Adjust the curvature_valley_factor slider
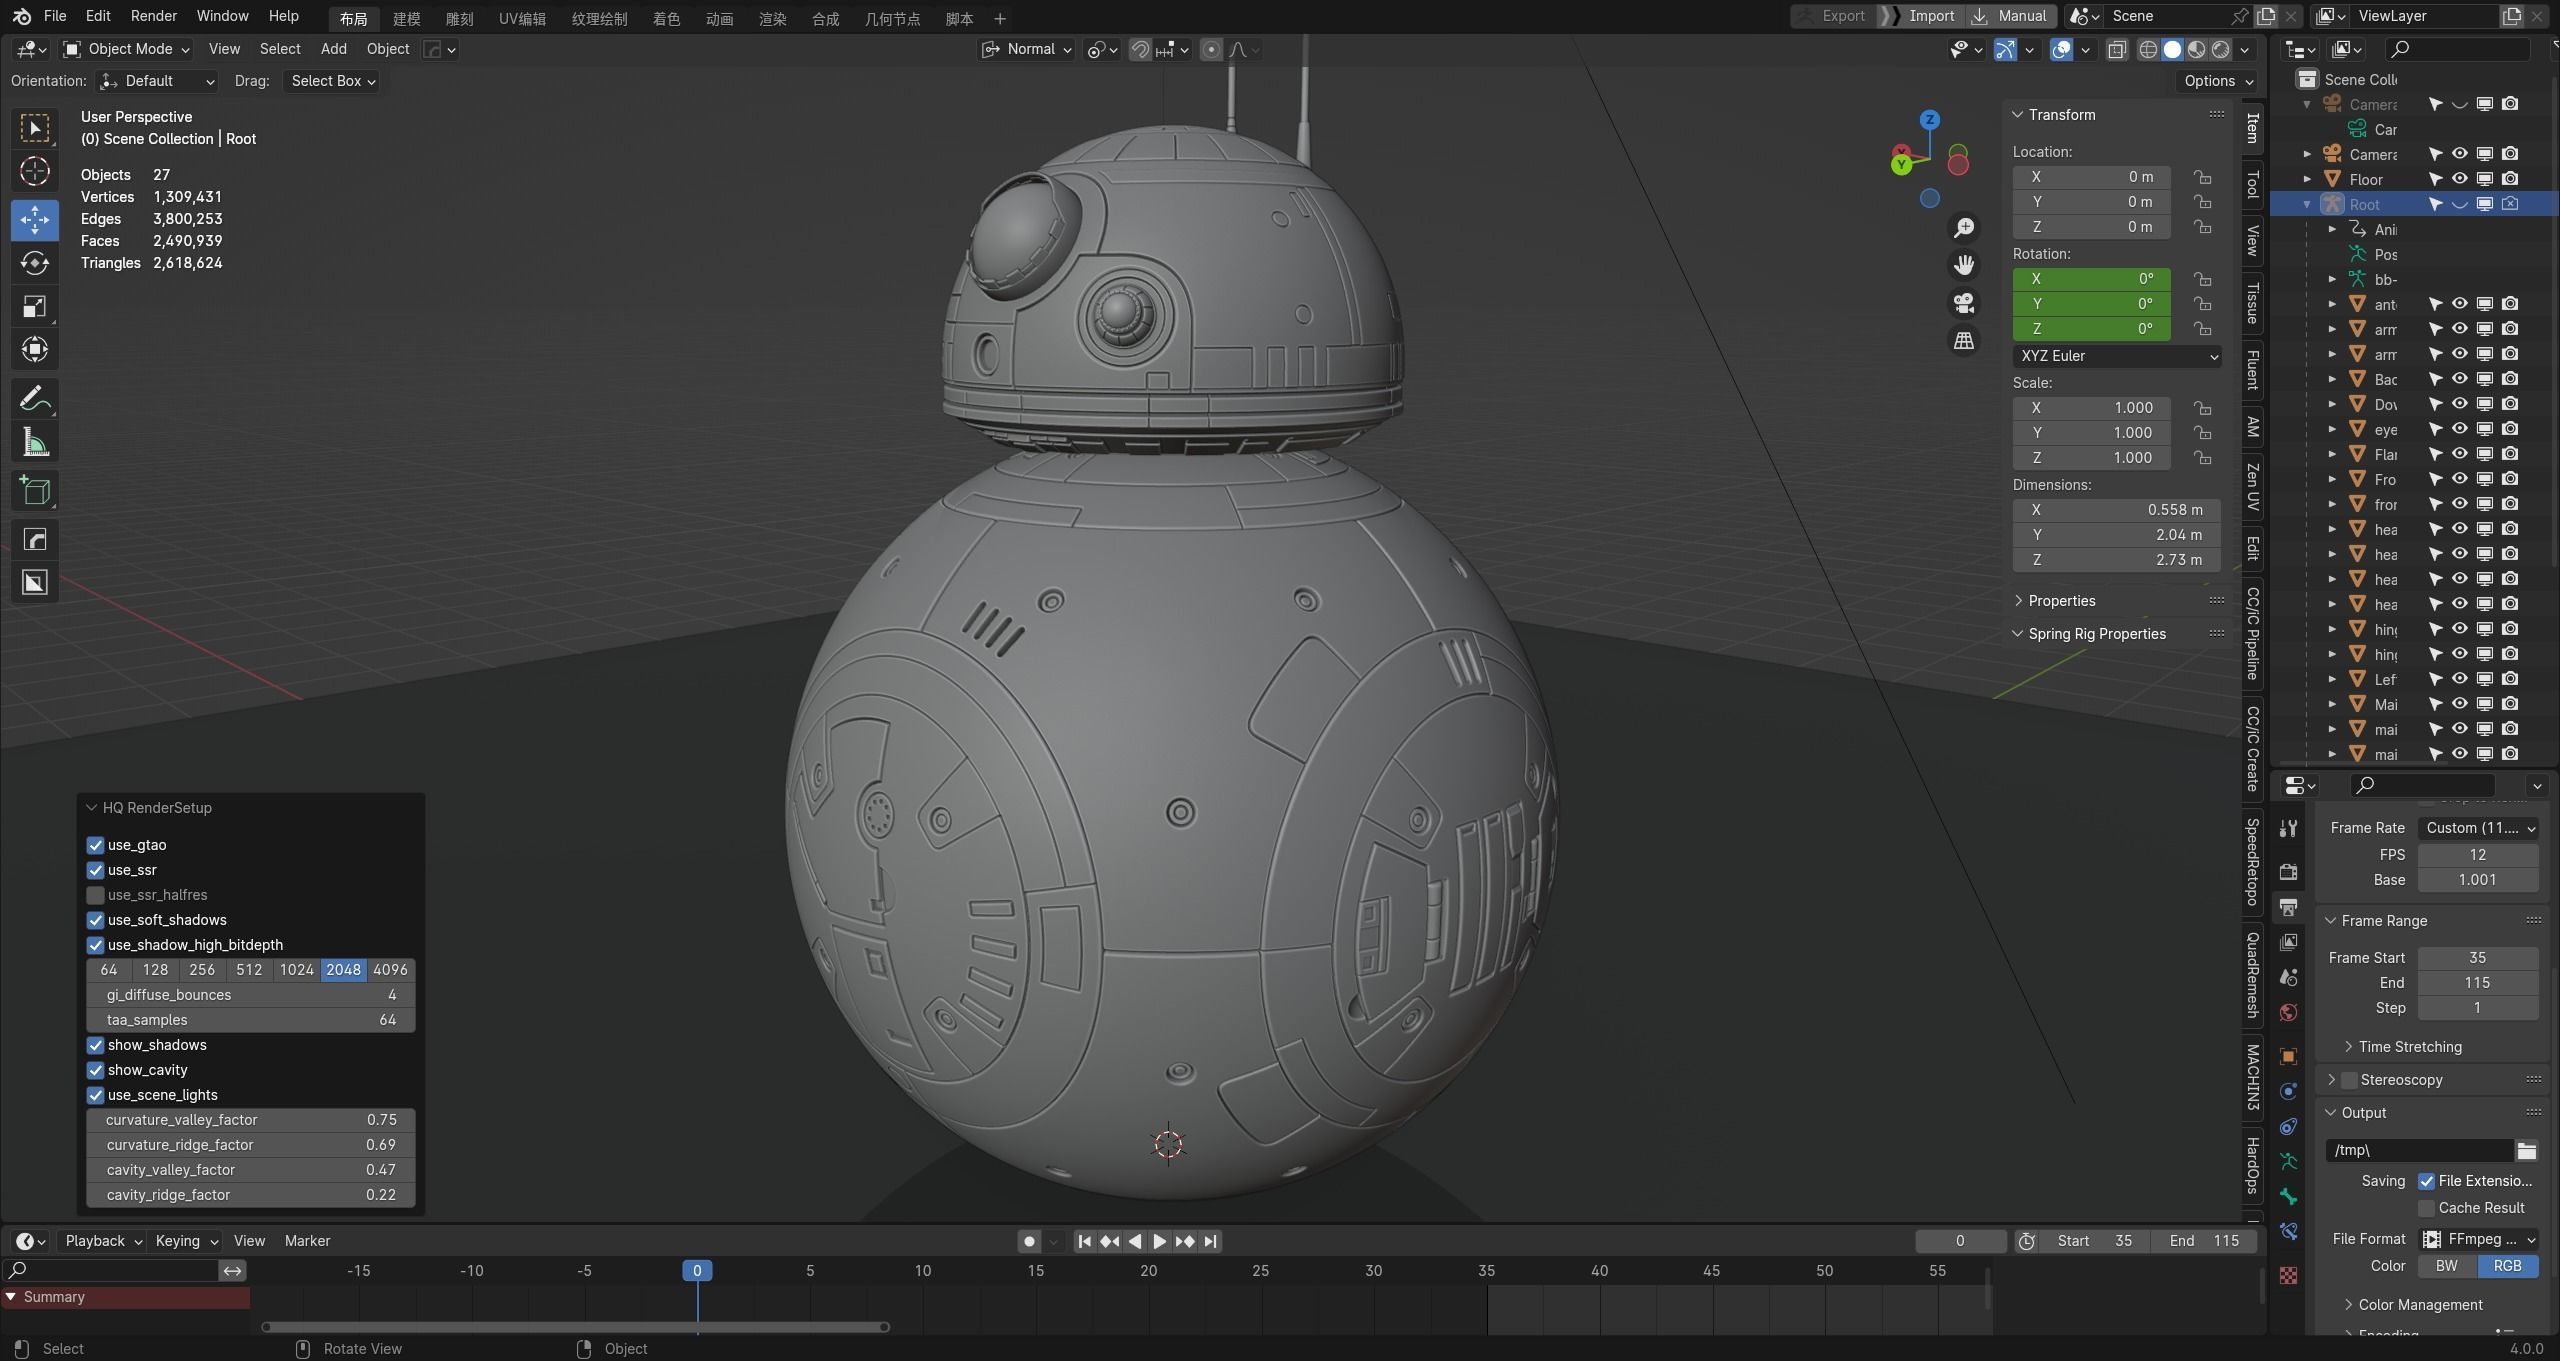This screenshot has height=1361, width=2560. point(251,1120)
